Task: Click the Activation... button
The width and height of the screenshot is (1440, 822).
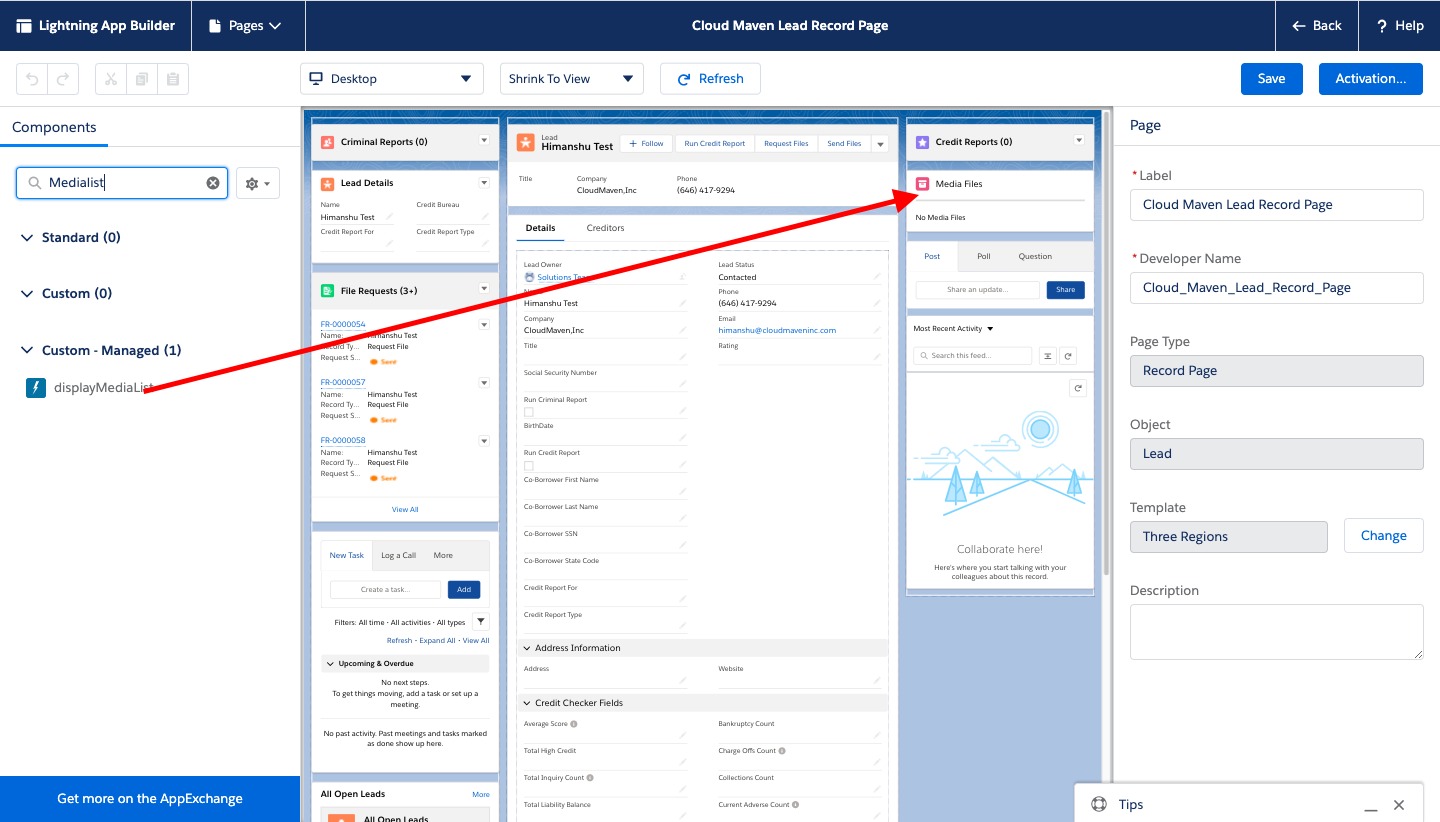Action: [x=1371, y=79]
